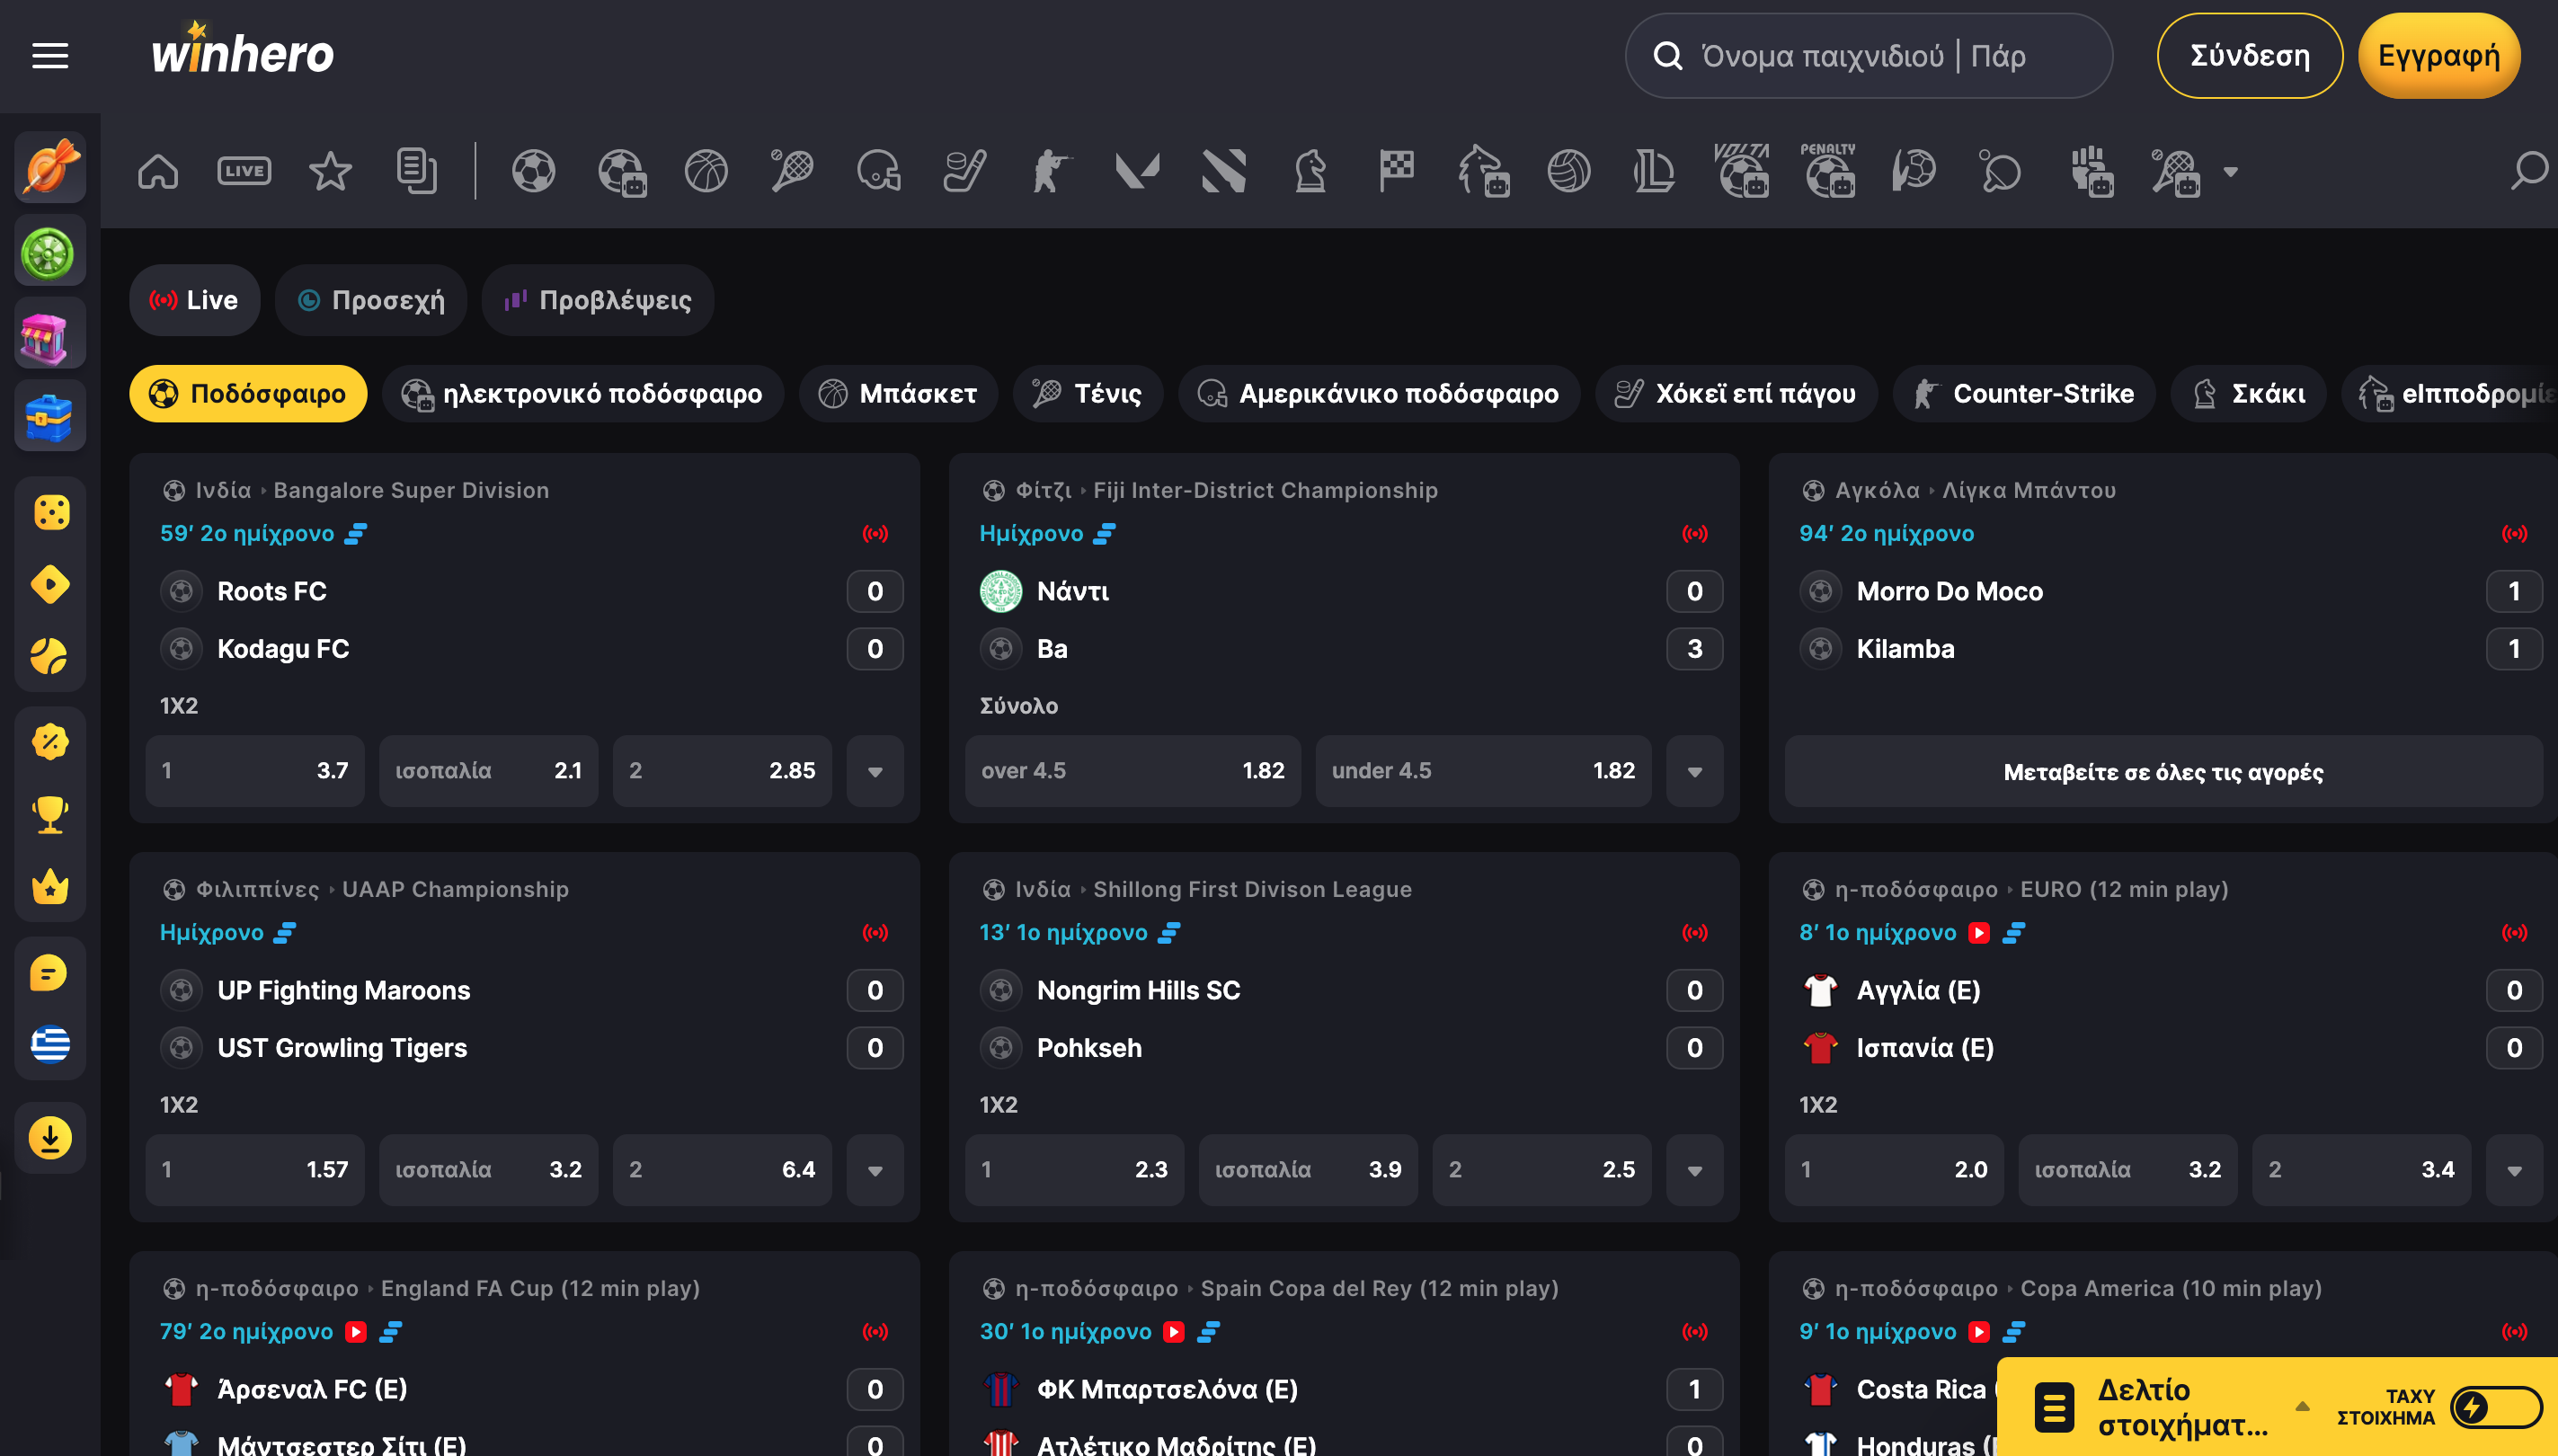The height and width of the screenshot is (1456, 2558).
Task: Select the Τένις sport filter
Action: coord(1088,394)
